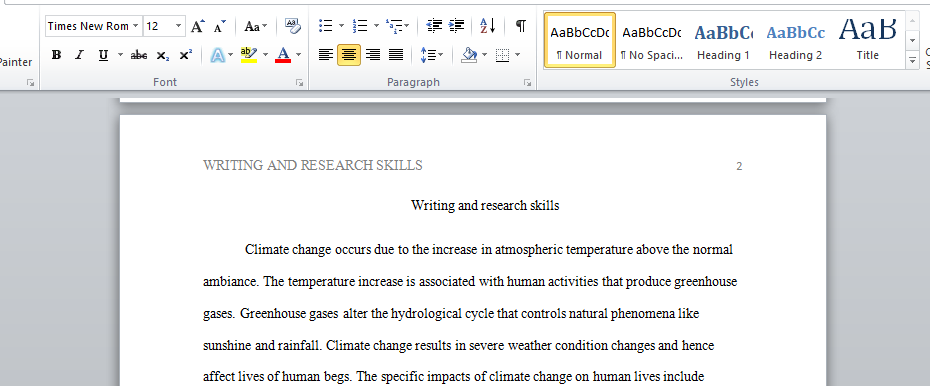Apply the Heading 1 style

pos(723,40)
